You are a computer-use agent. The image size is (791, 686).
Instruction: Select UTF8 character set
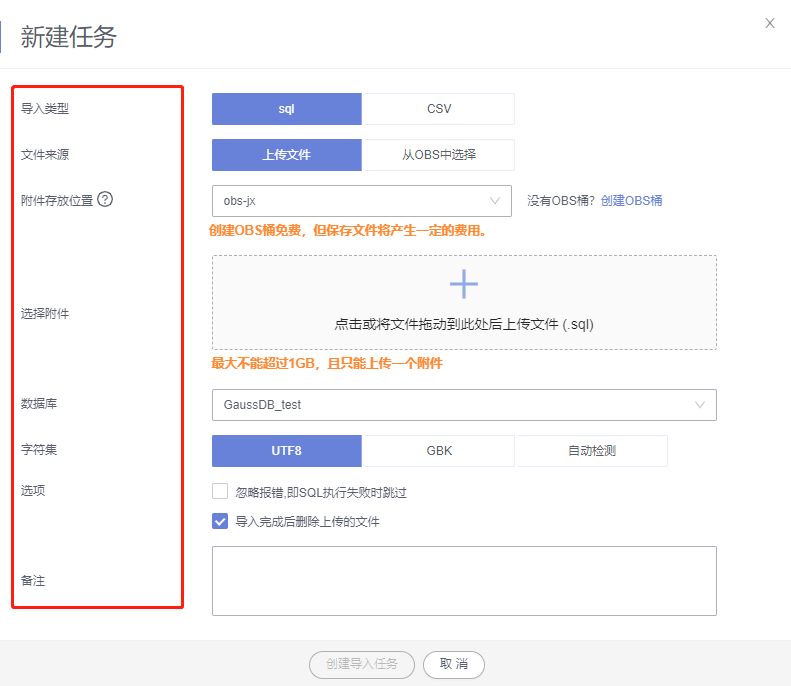287,450
